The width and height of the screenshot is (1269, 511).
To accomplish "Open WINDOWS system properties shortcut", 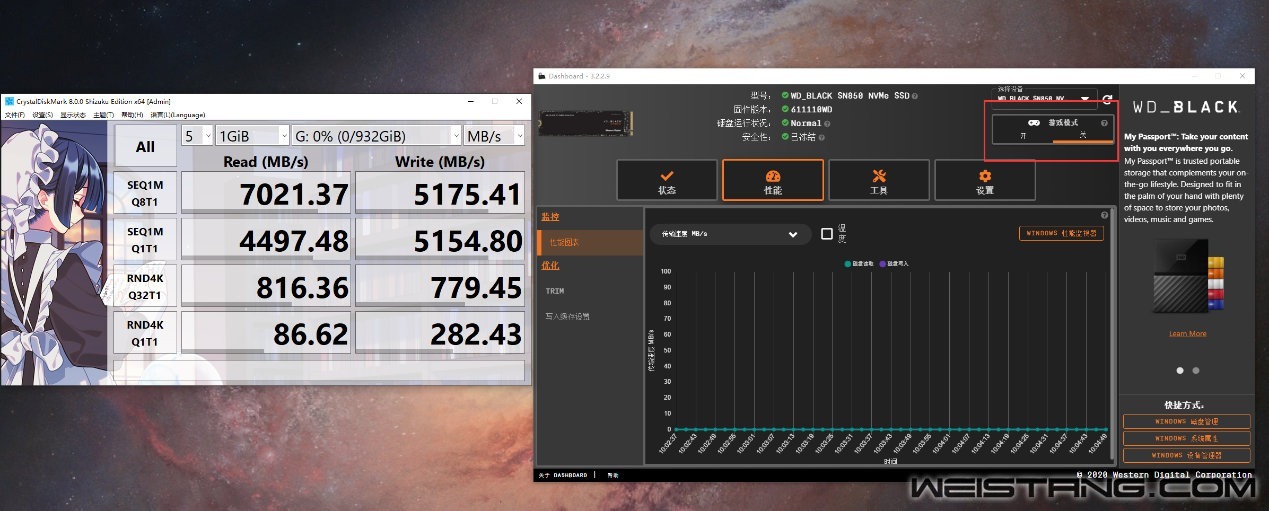I will click(1186, 438).
